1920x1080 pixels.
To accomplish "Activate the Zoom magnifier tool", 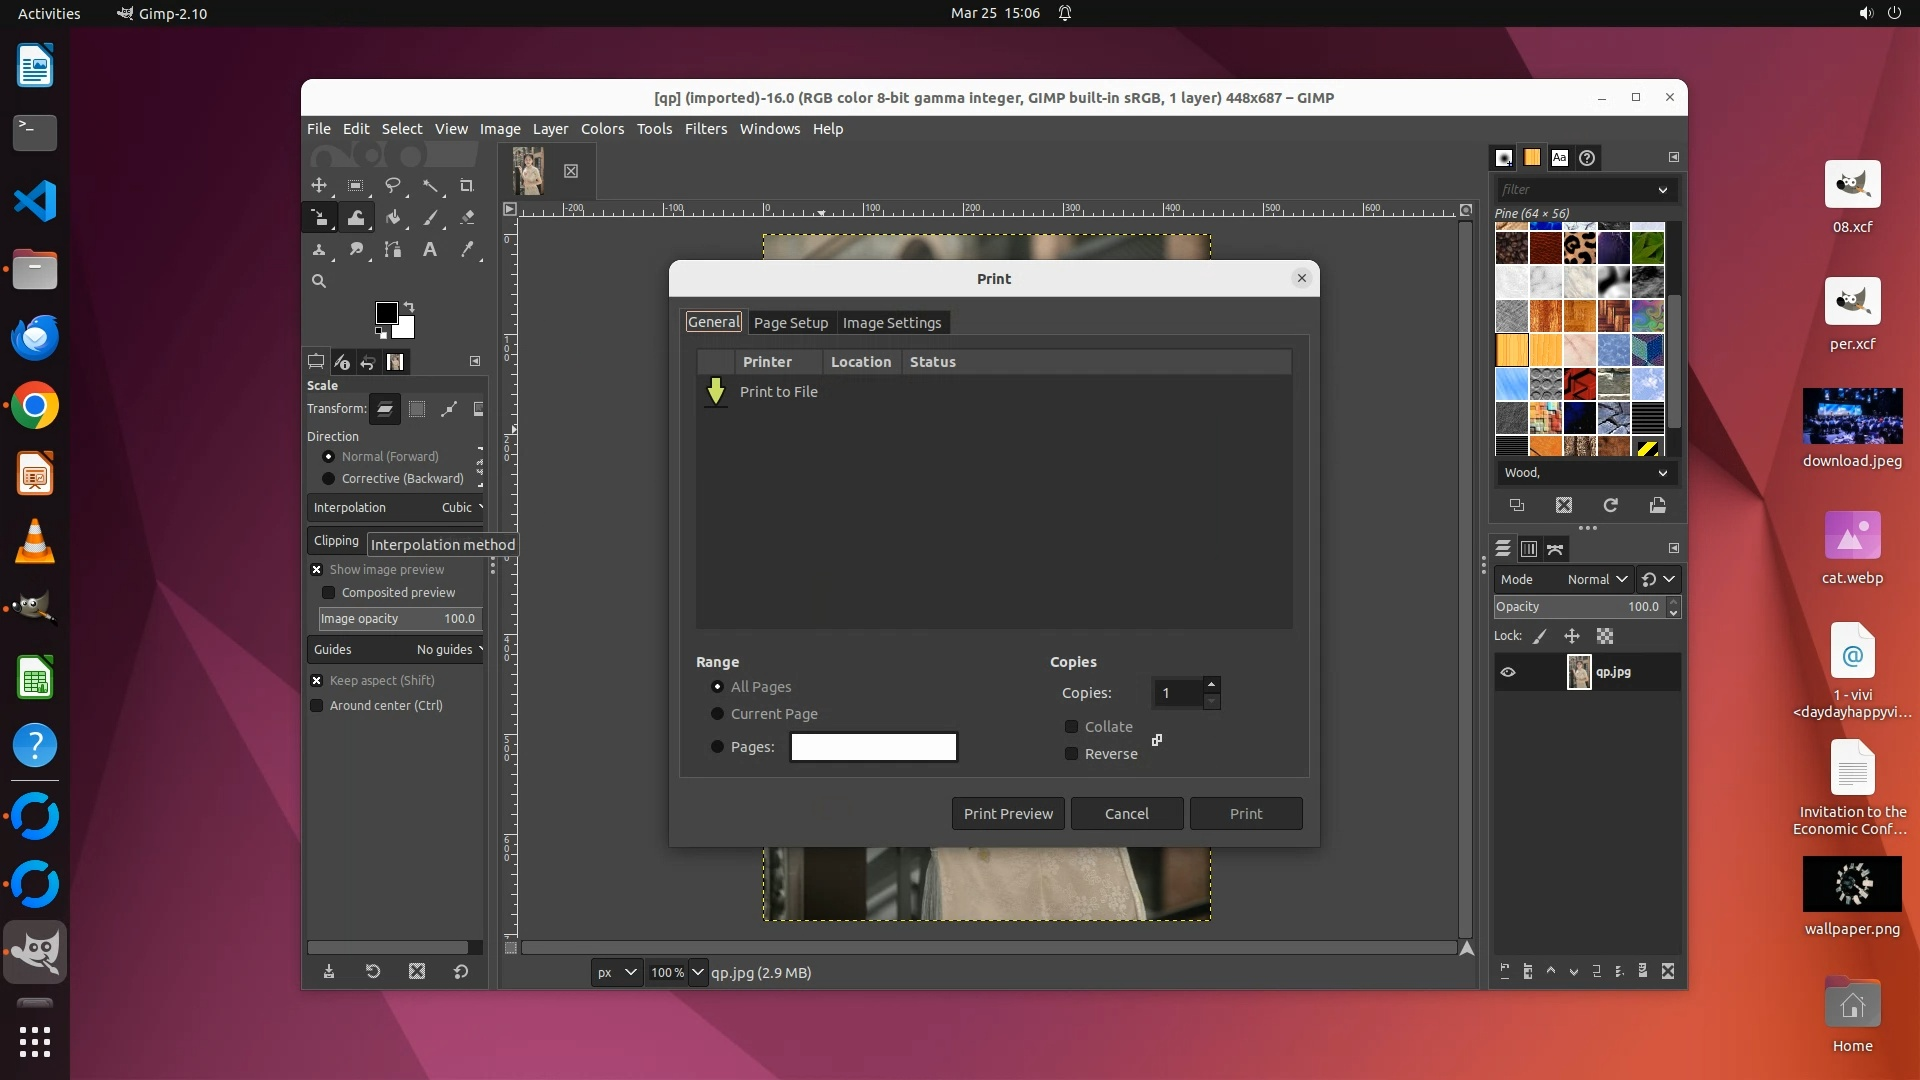I will pos(319,282).
